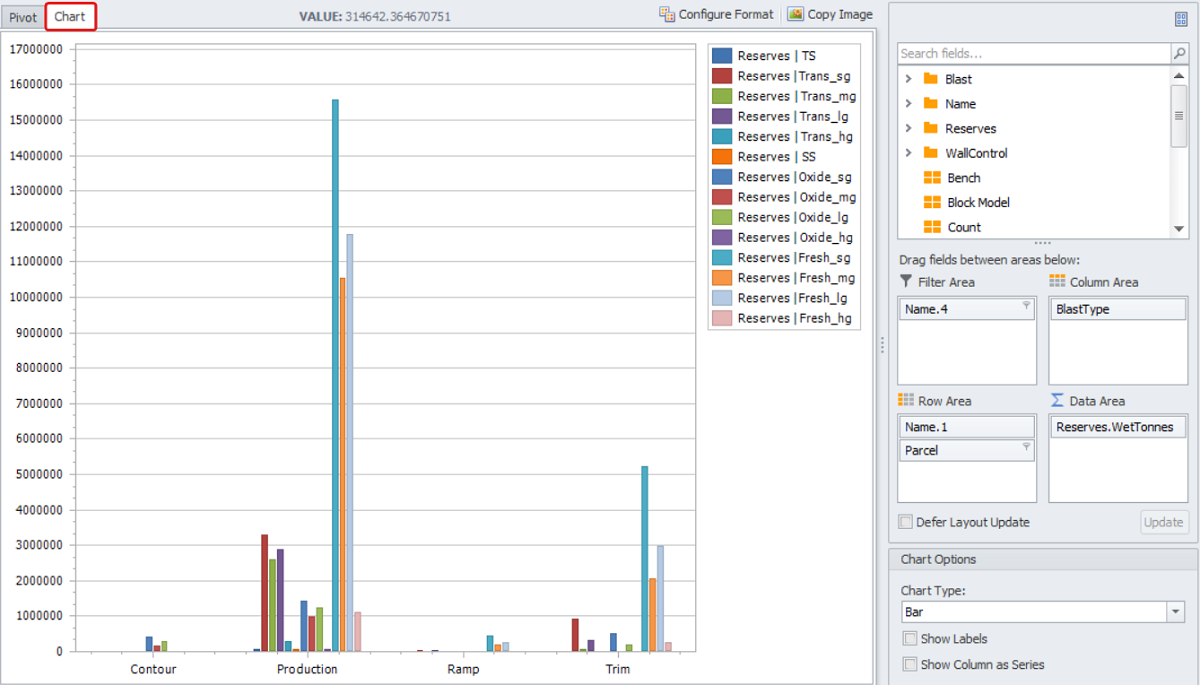This screenshot has height=685, width=1200.
Task: Enable Defer Layout Update checkbox
Action: 906,522
